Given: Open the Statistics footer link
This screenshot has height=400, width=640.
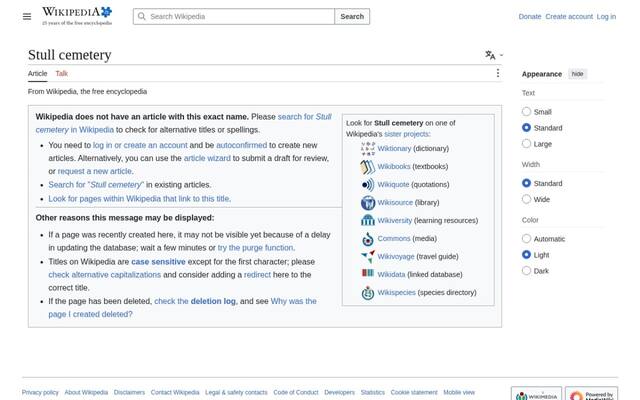Looking at the screenshot, I should (373, 392).
